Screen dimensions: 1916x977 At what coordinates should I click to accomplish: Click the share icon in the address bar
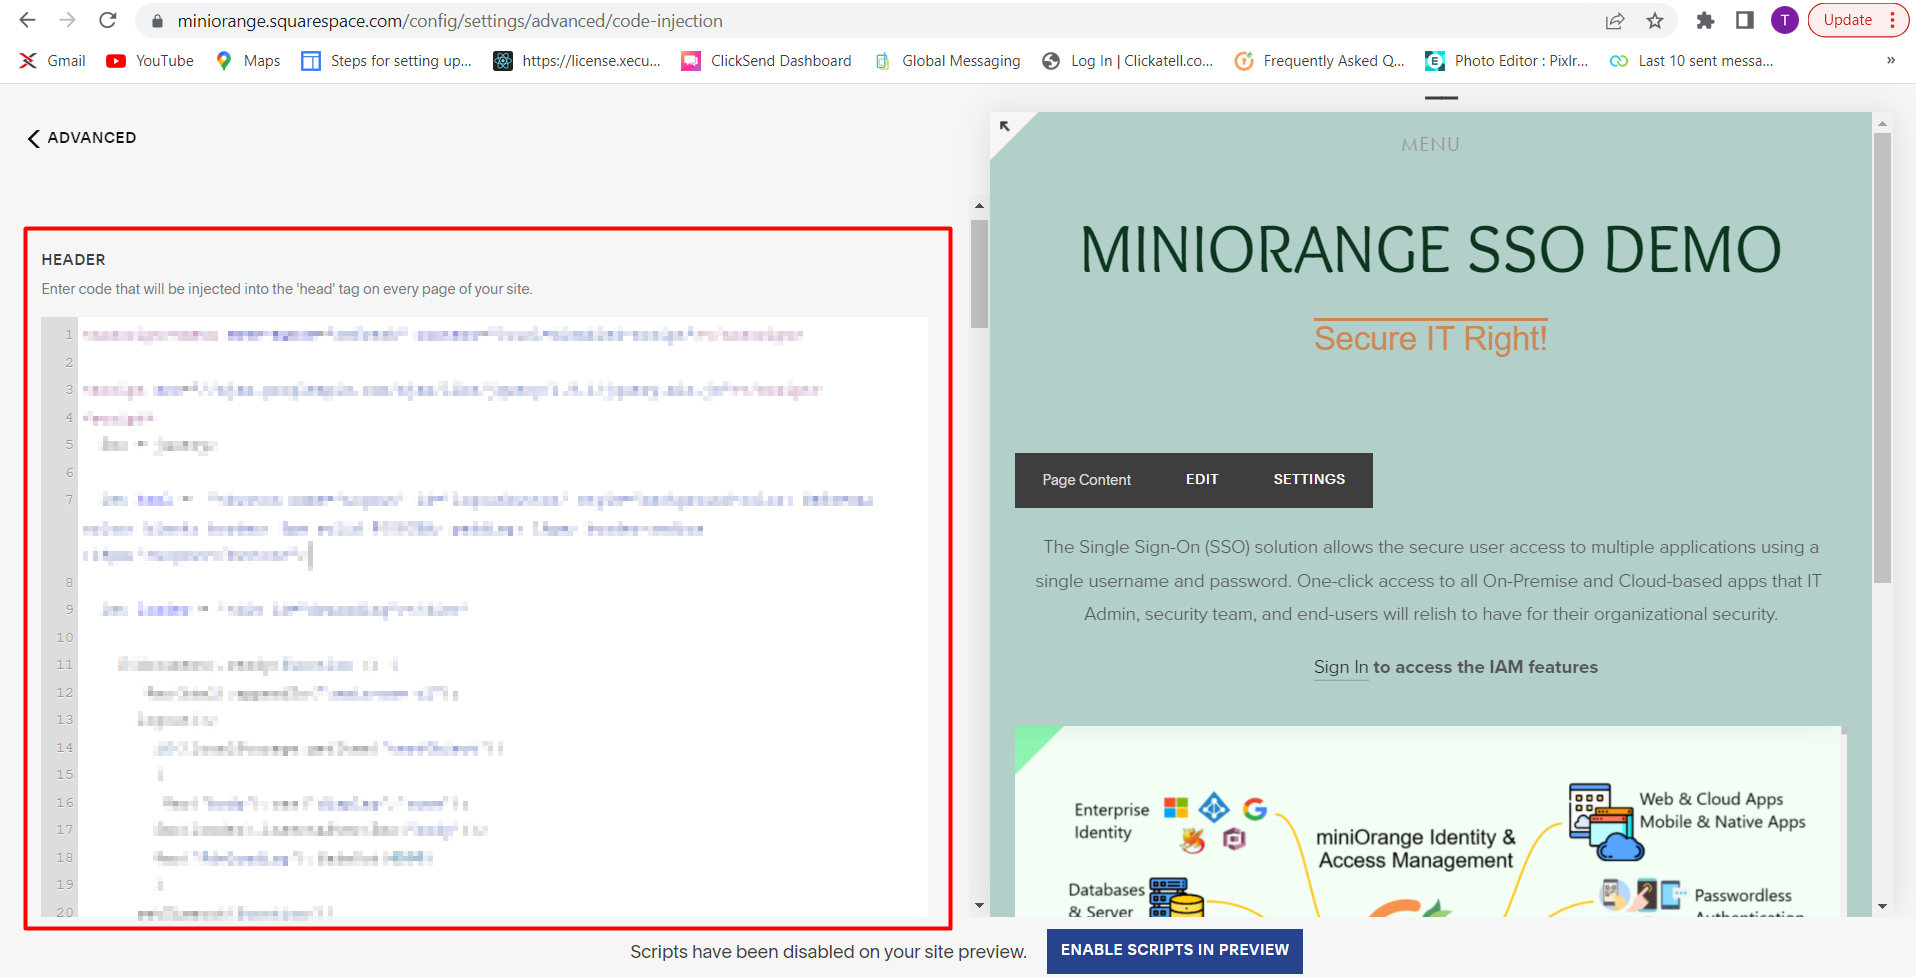coord(1615,20)
